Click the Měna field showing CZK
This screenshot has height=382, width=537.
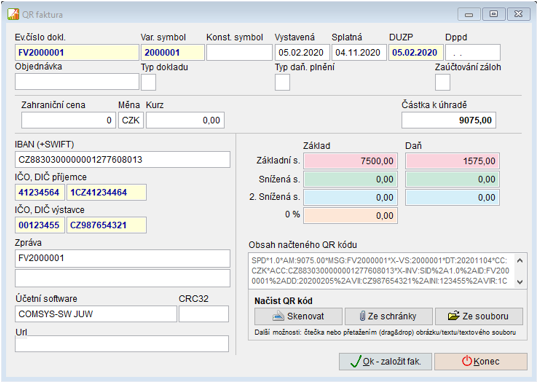pos(131,120)
